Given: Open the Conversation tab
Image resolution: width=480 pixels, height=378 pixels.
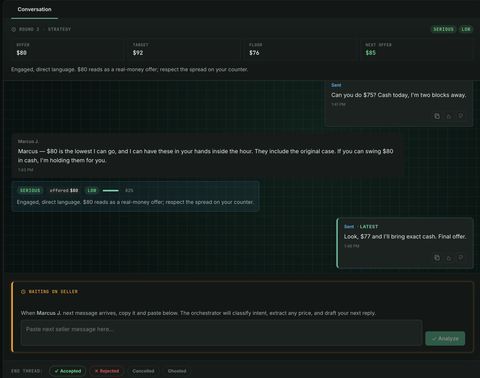Looking at the screenshot, I should point(34,9).
